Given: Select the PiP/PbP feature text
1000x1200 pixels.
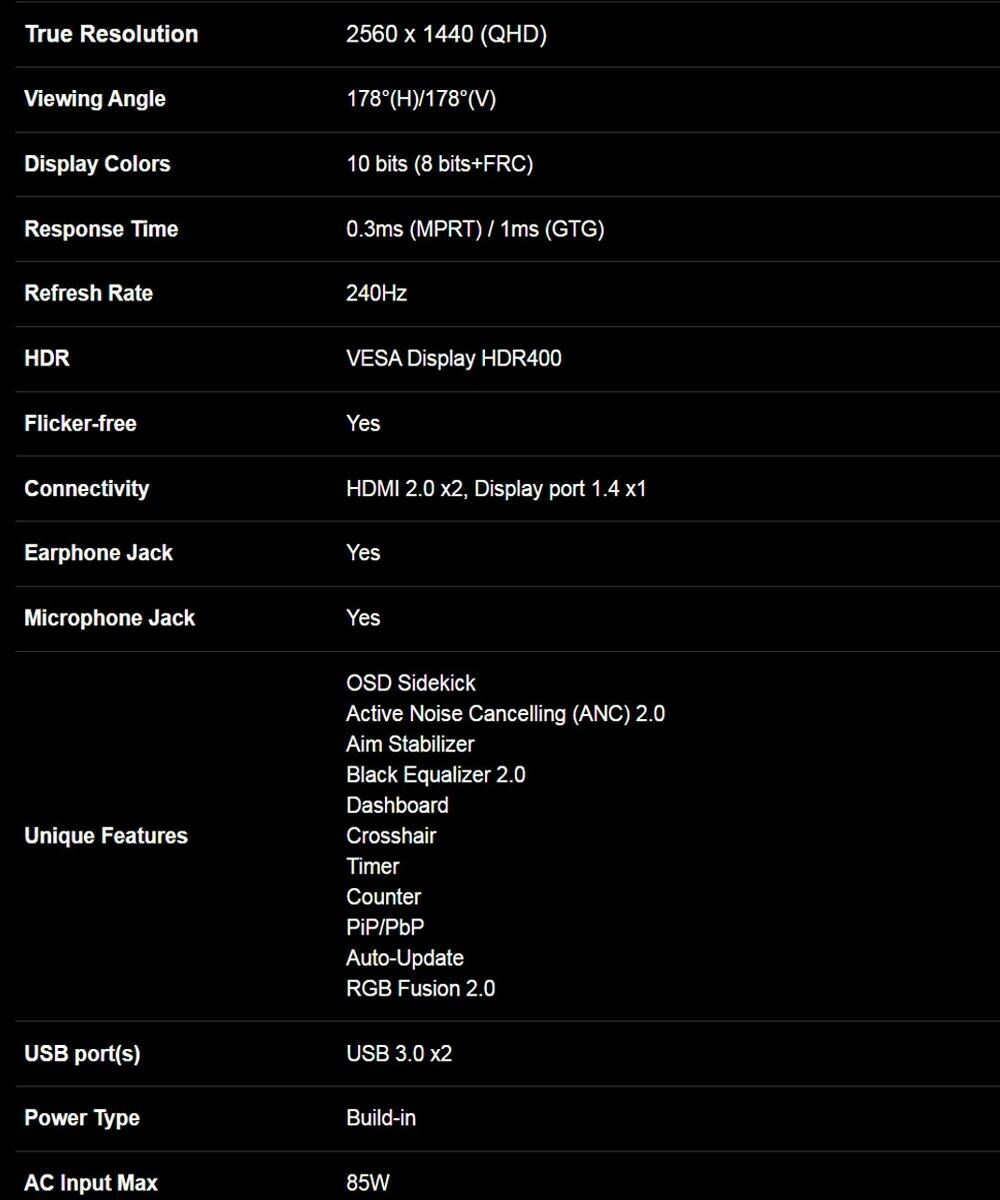Looking at the screenshot, I should point(385,927).
